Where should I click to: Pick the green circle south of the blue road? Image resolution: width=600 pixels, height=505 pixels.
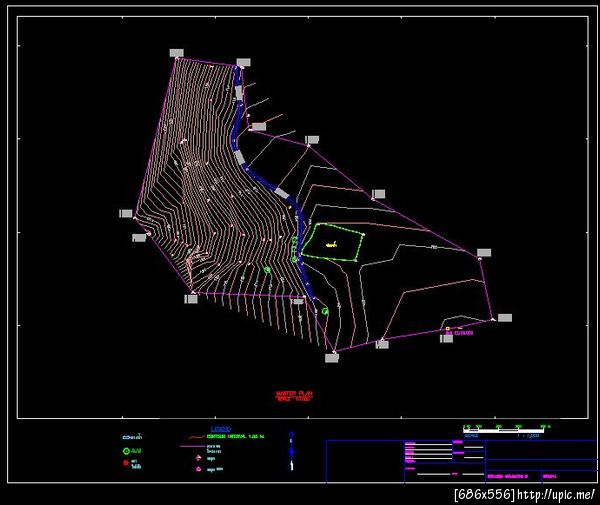[x=325, y=311]
